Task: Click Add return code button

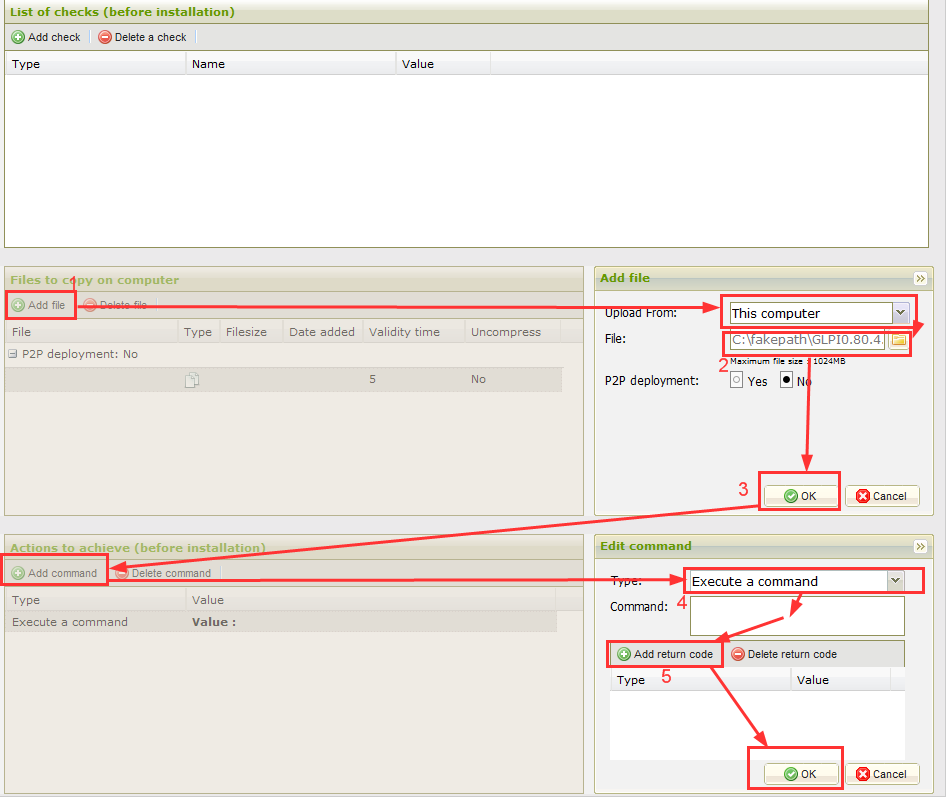Action: pyautogui.click(x=665, y=654)
